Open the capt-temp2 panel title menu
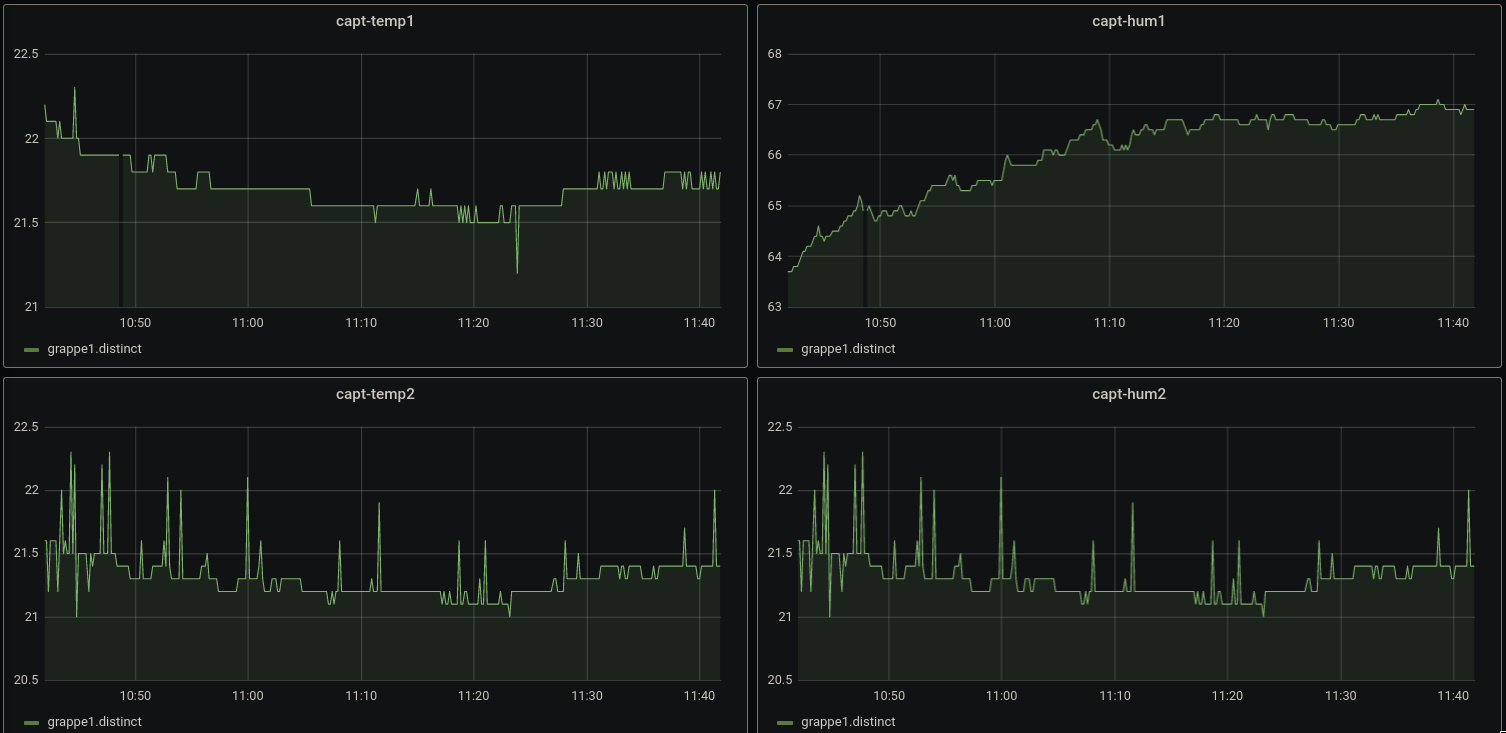 [x=375, y=394]
